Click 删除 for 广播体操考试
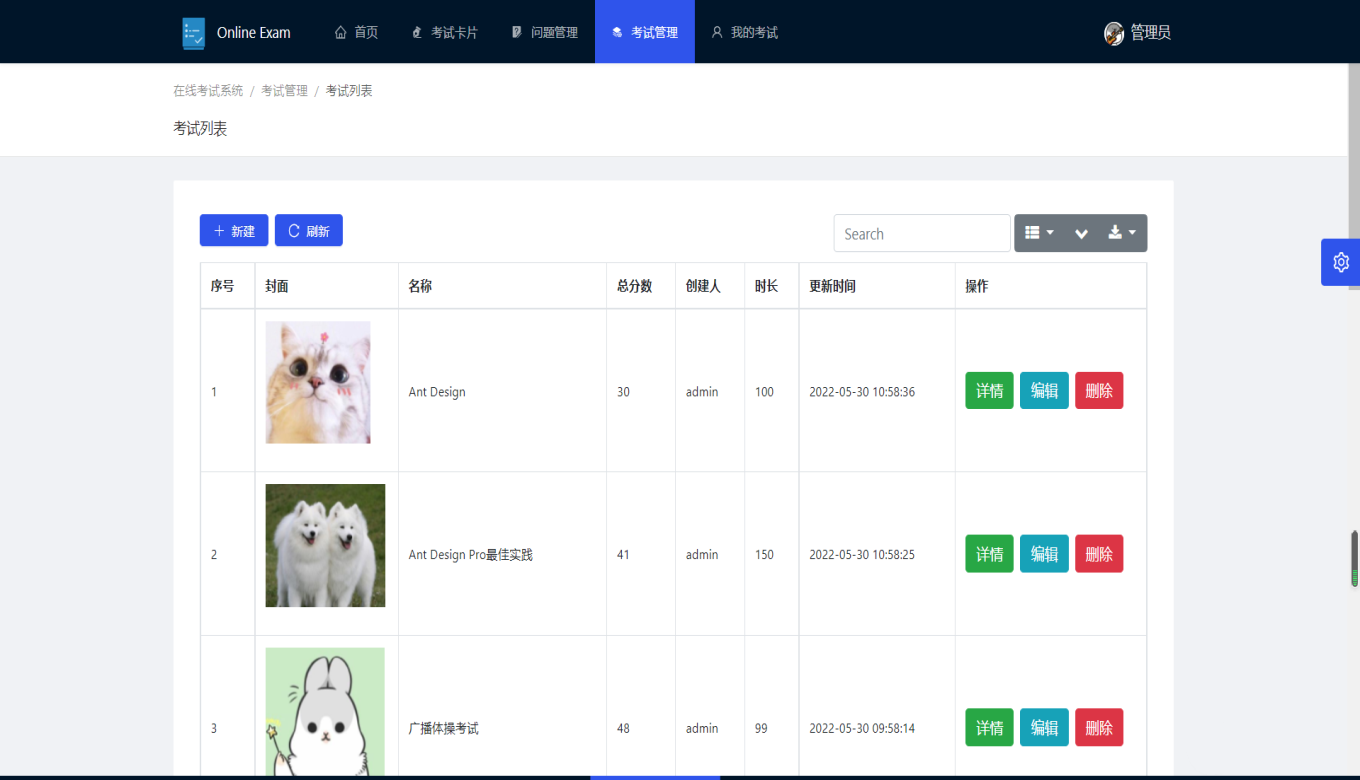 pyautogui.click(x=1099, y=728)
